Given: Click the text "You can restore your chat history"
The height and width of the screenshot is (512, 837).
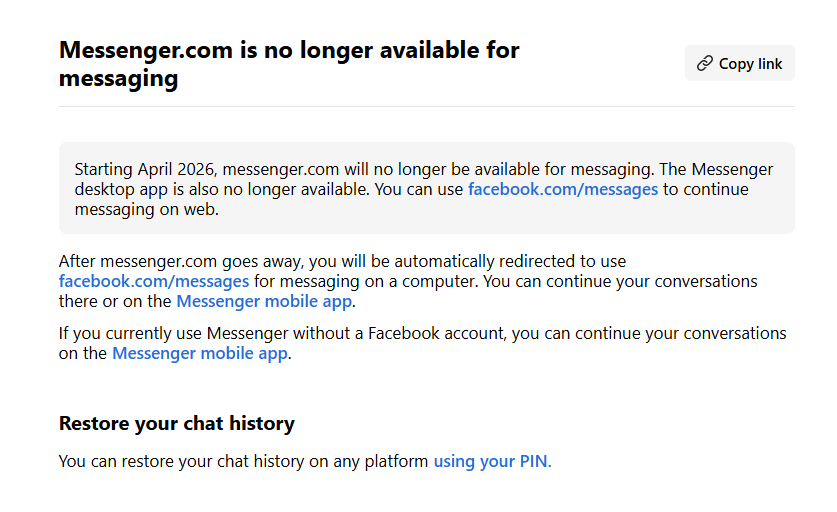Looking at the screenshot, I should (180, 461).
